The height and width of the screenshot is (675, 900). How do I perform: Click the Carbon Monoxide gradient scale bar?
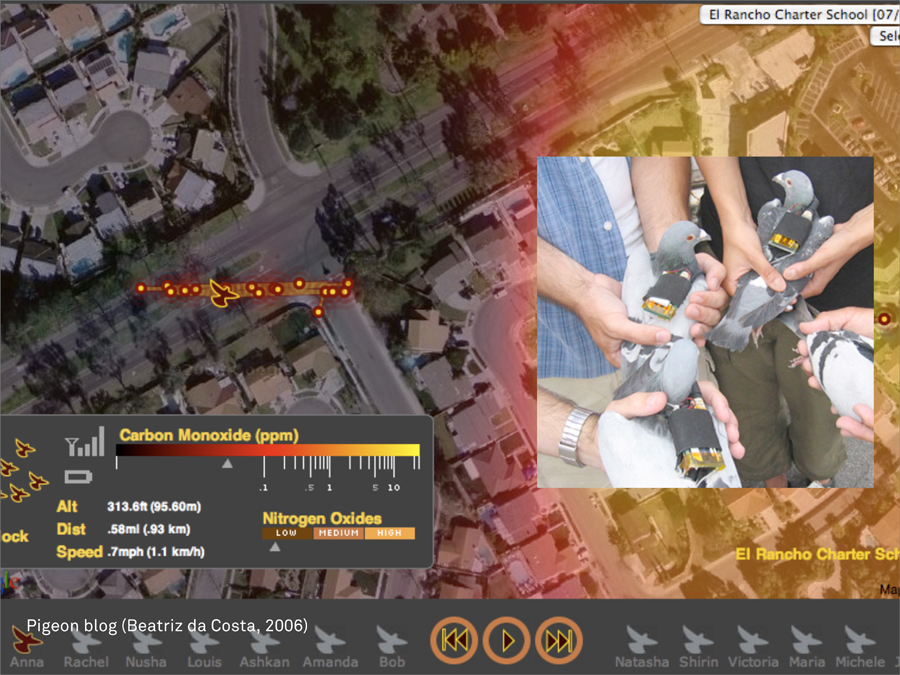tap(267, 451)
